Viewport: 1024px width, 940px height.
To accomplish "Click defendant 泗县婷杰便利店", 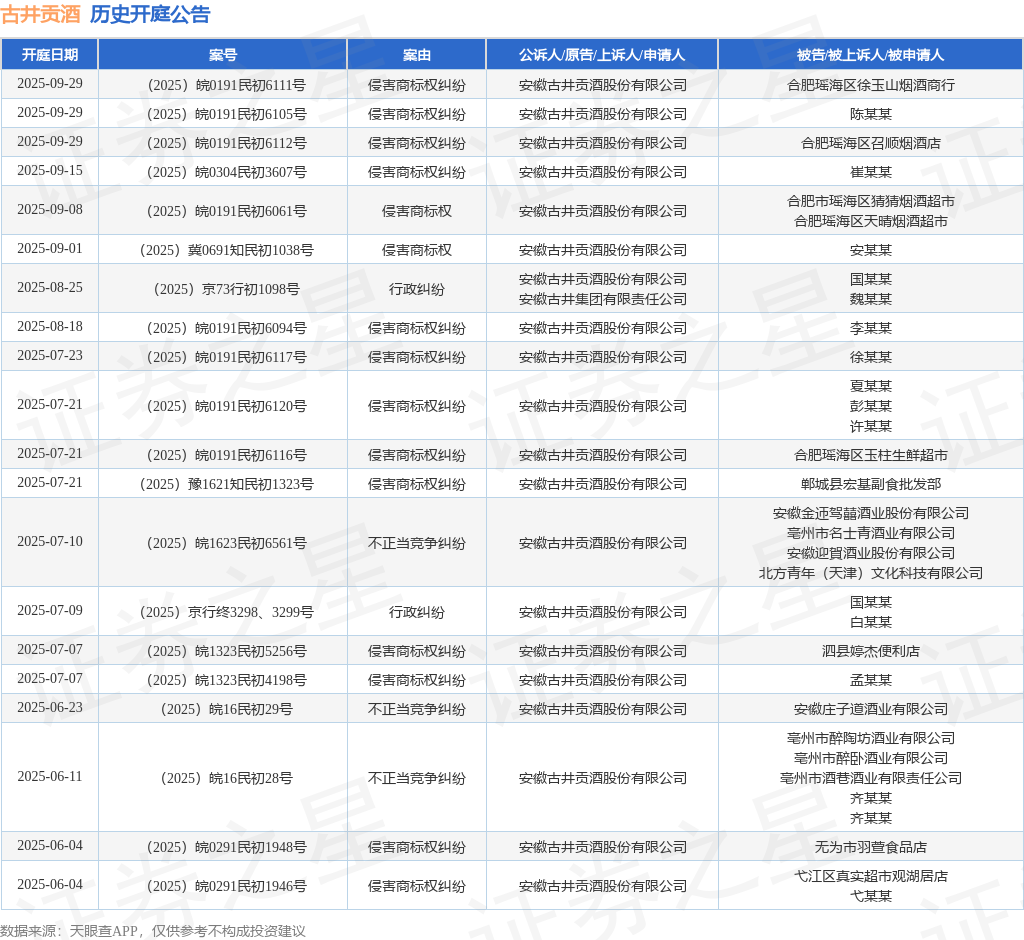I will [x=871, y=651].
